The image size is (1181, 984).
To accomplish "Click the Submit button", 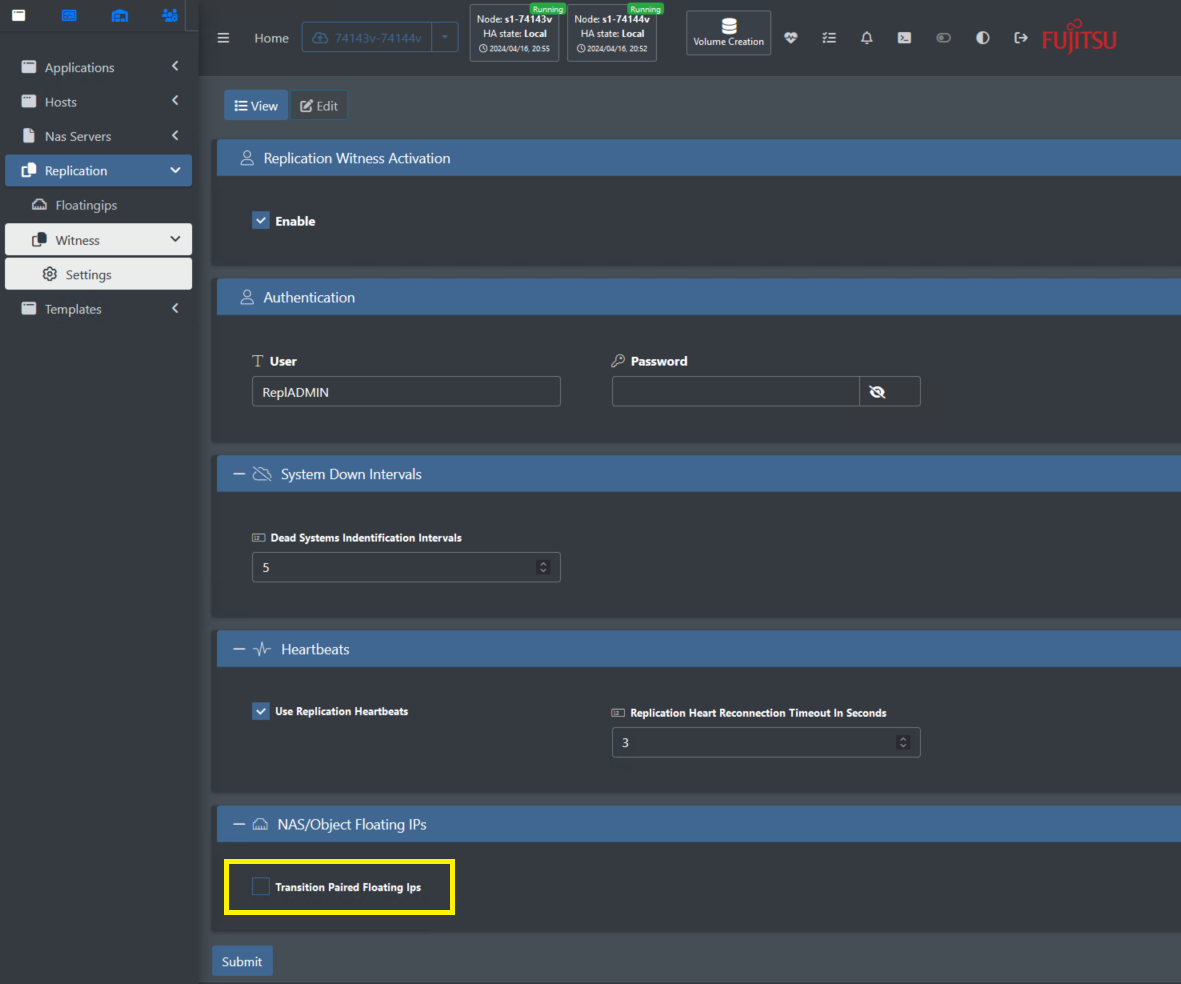I will 242,961.
